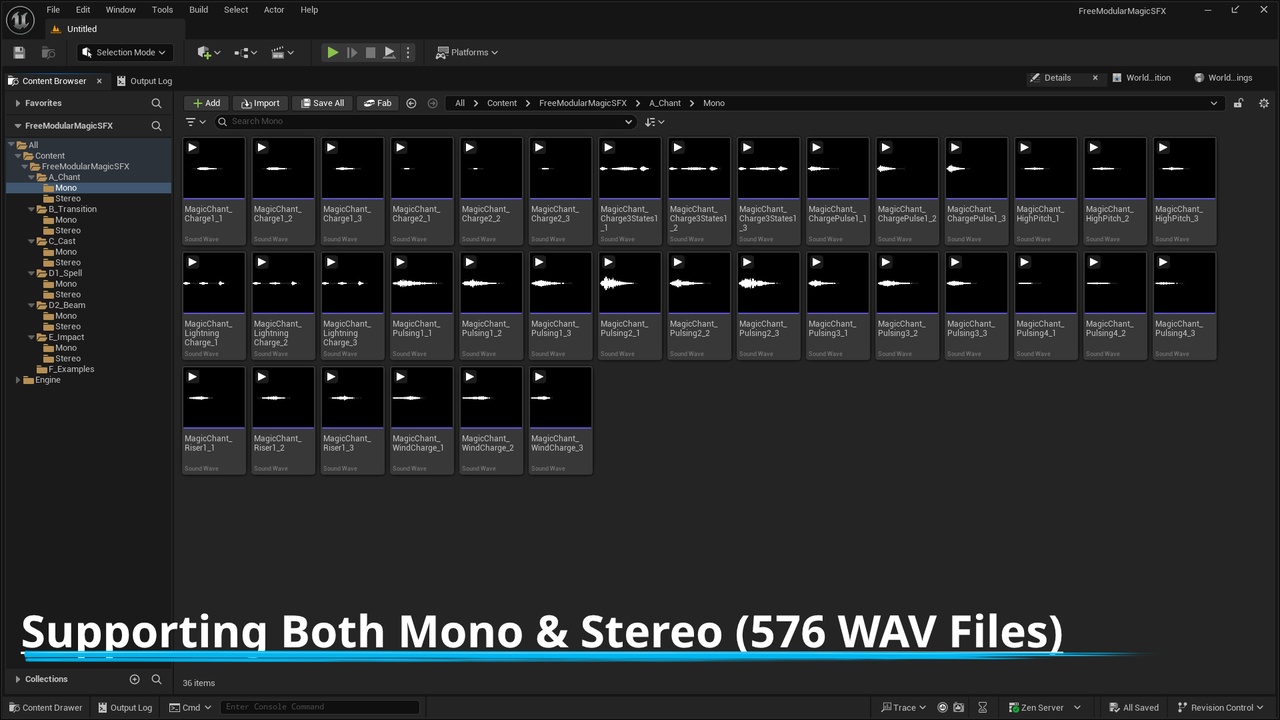Open the Trace dropdown in status bar
Viewport: 1280px width, 720px height.
click(904, 707)
